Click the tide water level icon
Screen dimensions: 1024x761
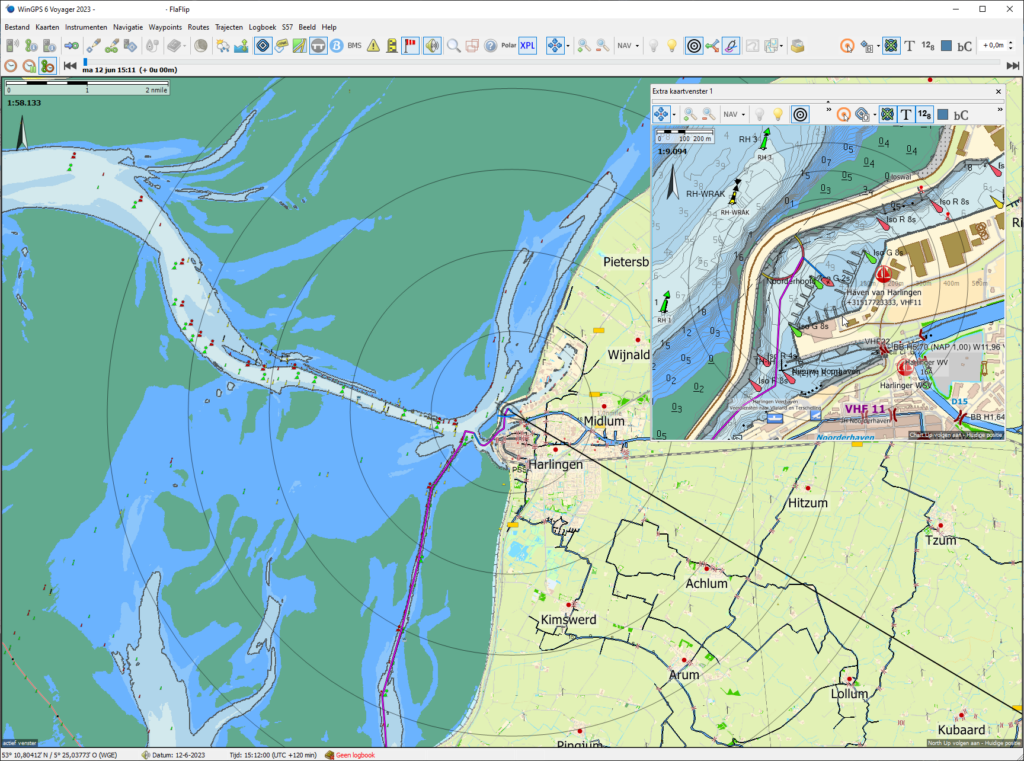pyautogui.click(x=241, y=46)
